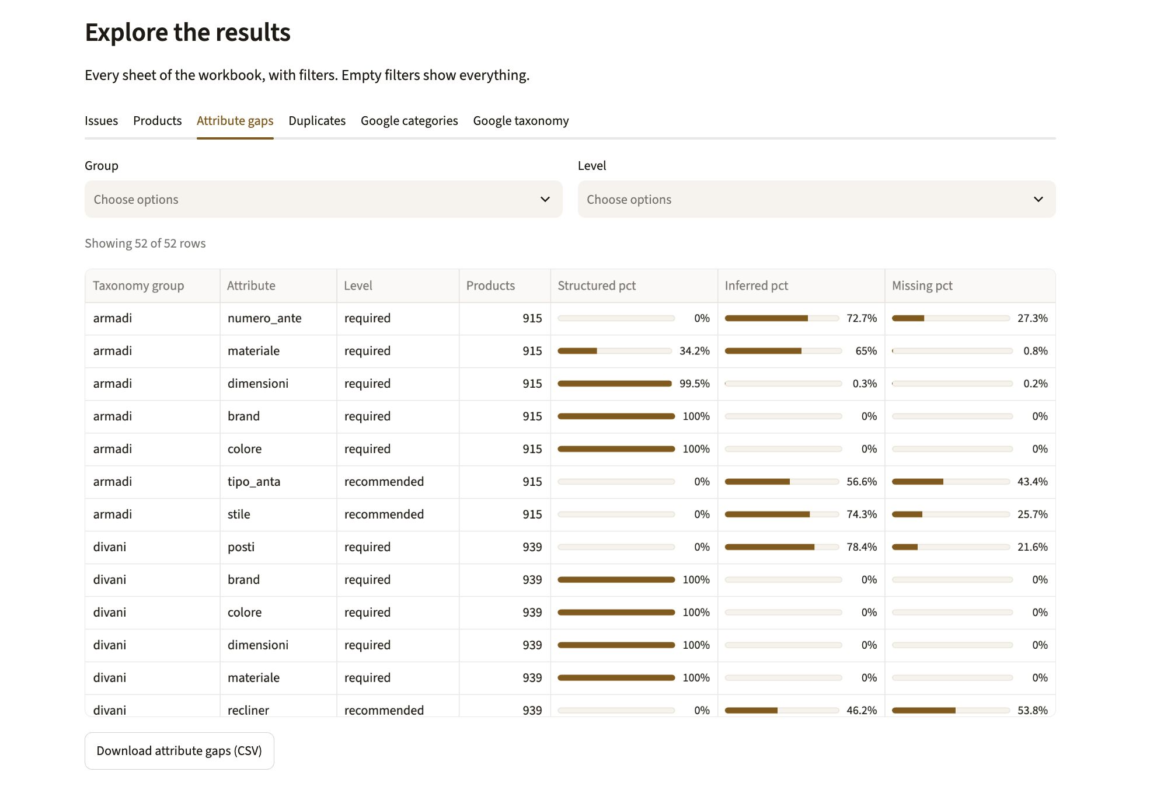
Task: Click recommended level in tipo_anta row
Action: 384,482
